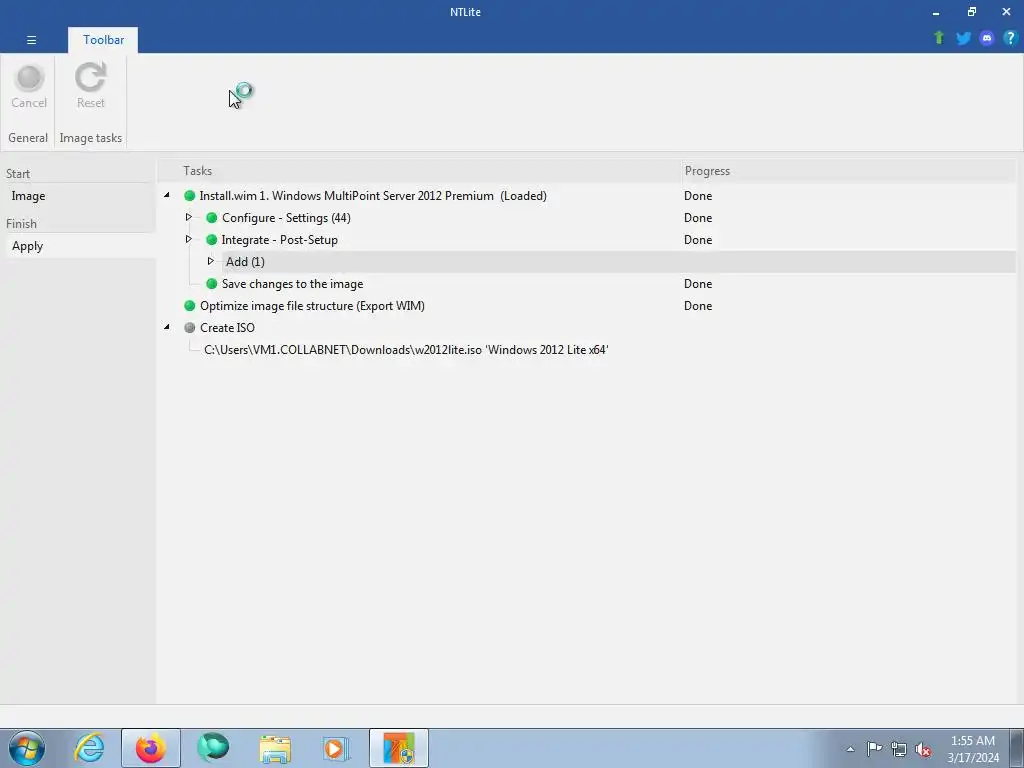Select the Add (1) row
Viewport: 1024px width, 768px height.
(x=618, y=262)
